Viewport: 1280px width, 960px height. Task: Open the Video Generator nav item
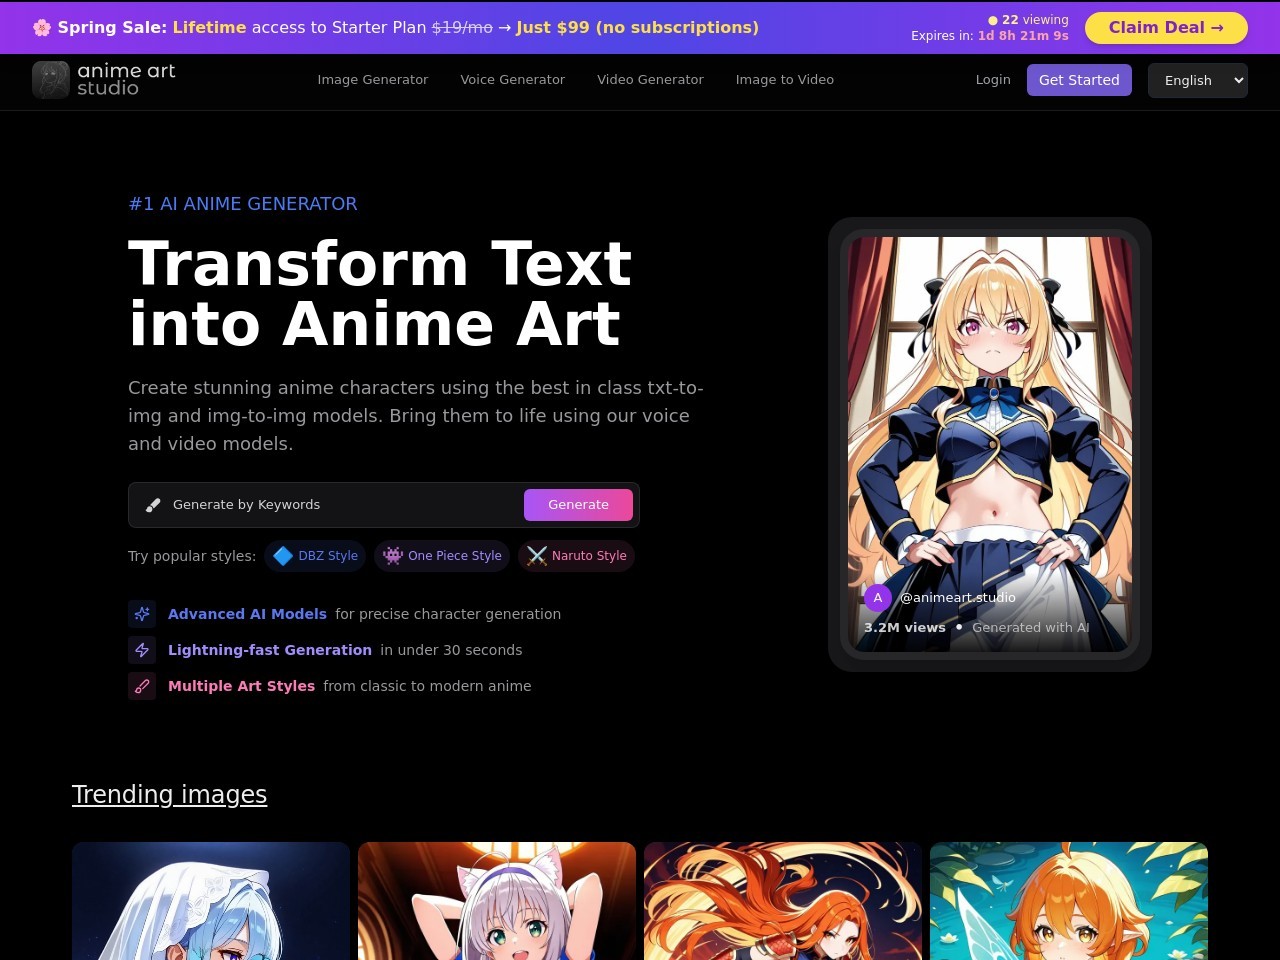(x=651, y=80)
